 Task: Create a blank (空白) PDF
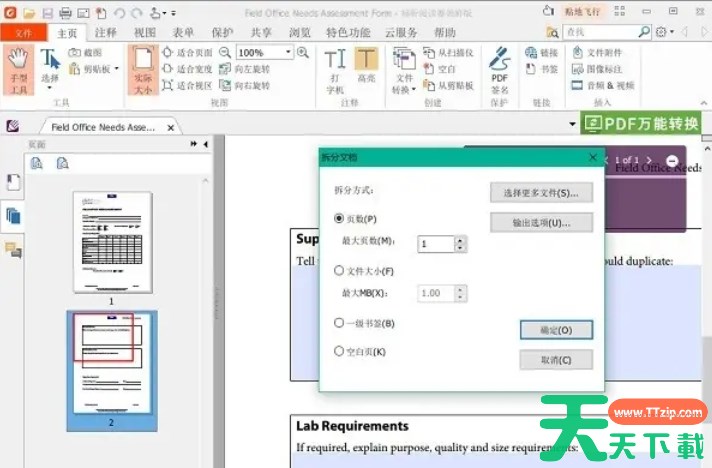point(440,69)
